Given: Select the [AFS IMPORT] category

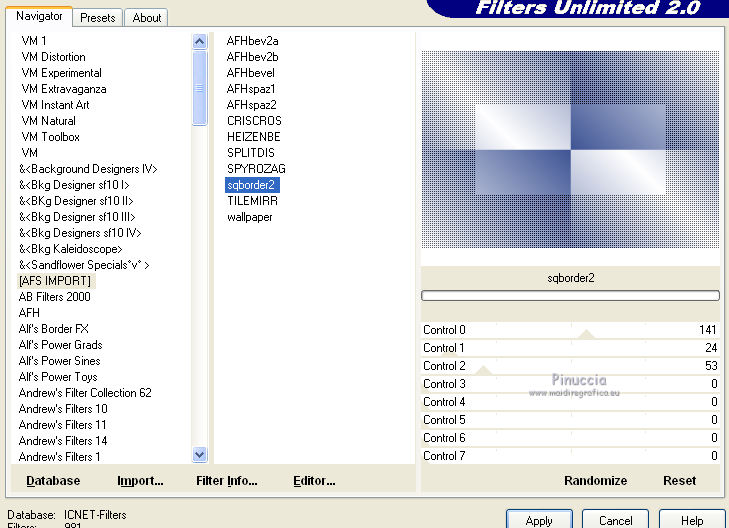Looking at the screenshot, I should [55, 281].
